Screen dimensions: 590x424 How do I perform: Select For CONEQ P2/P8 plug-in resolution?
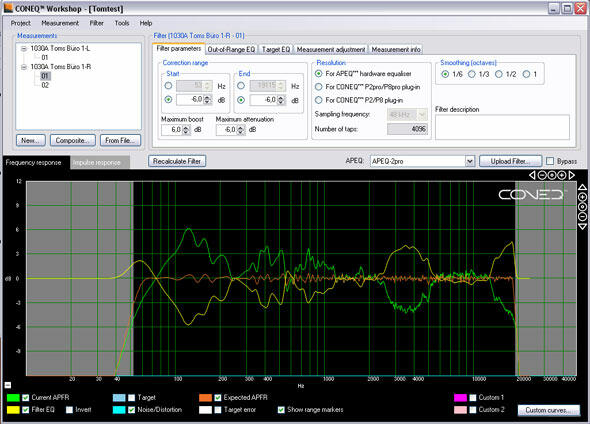(x=319, y=100)
